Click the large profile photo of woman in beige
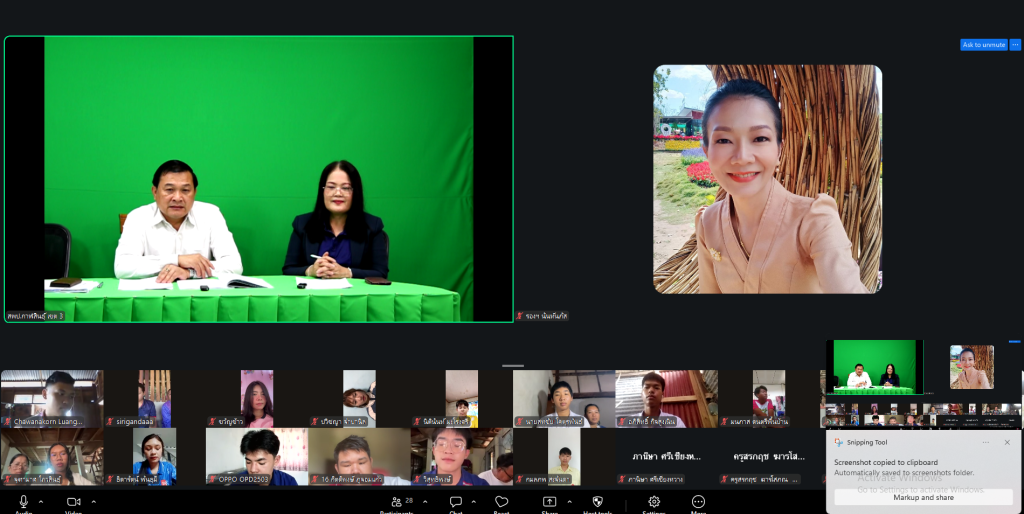The height and width of the screenshot is (514, 1024). point(767,179)
